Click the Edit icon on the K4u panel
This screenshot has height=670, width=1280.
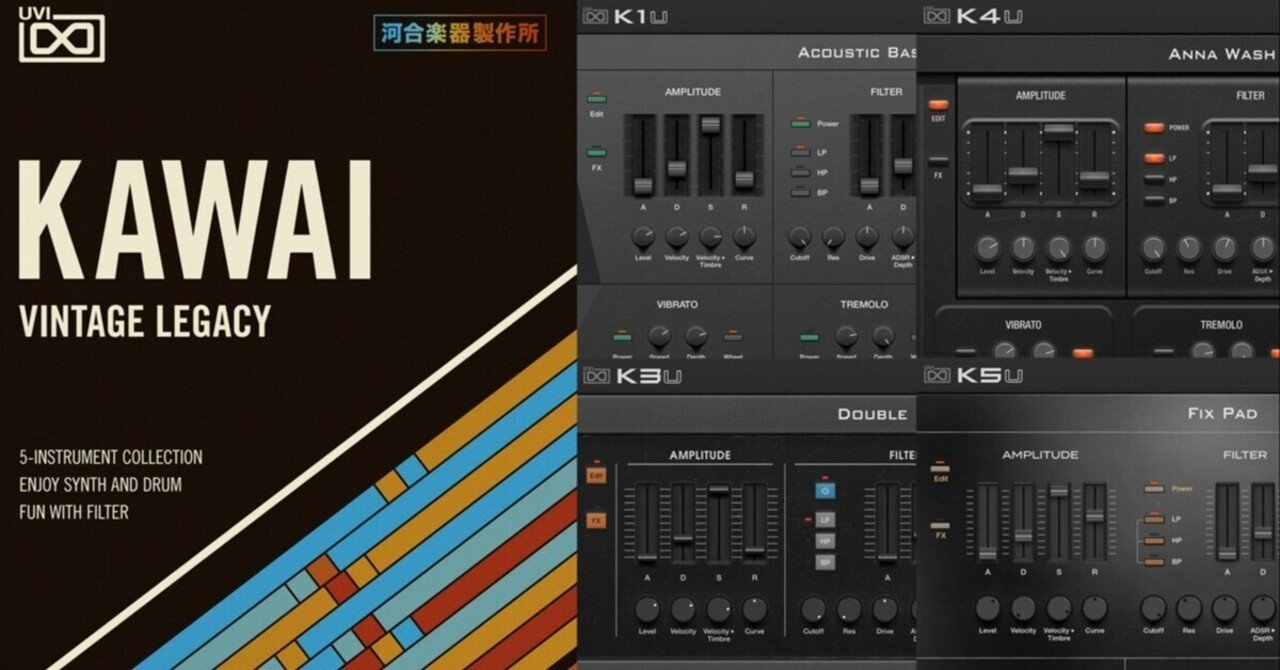(937, 103)
